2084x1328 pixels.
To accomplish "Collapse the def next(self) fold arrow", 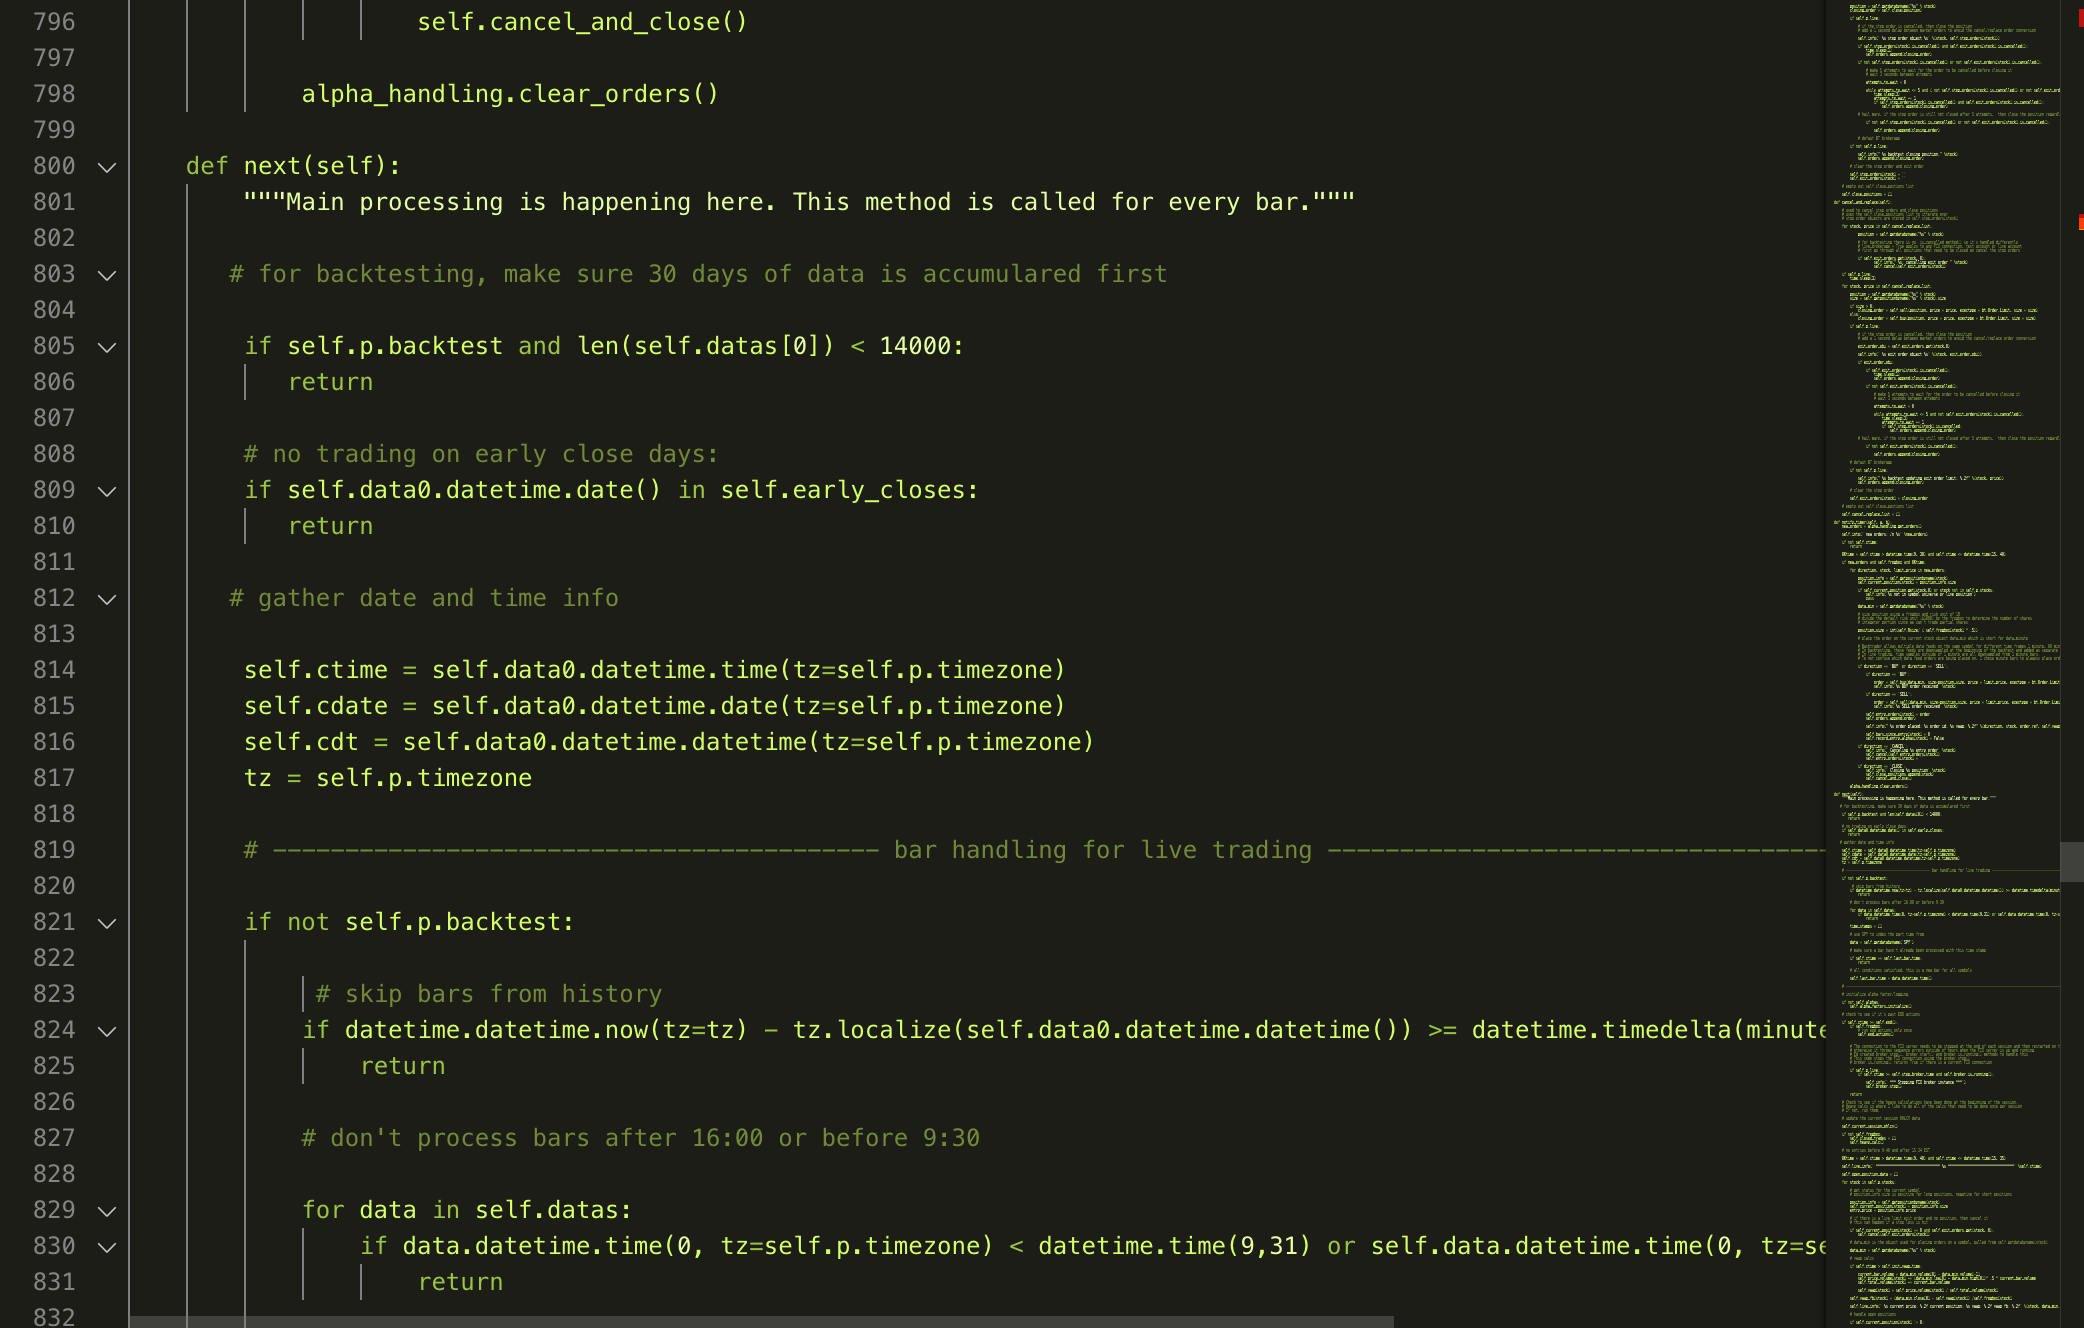I will click(x=107, y=167).
